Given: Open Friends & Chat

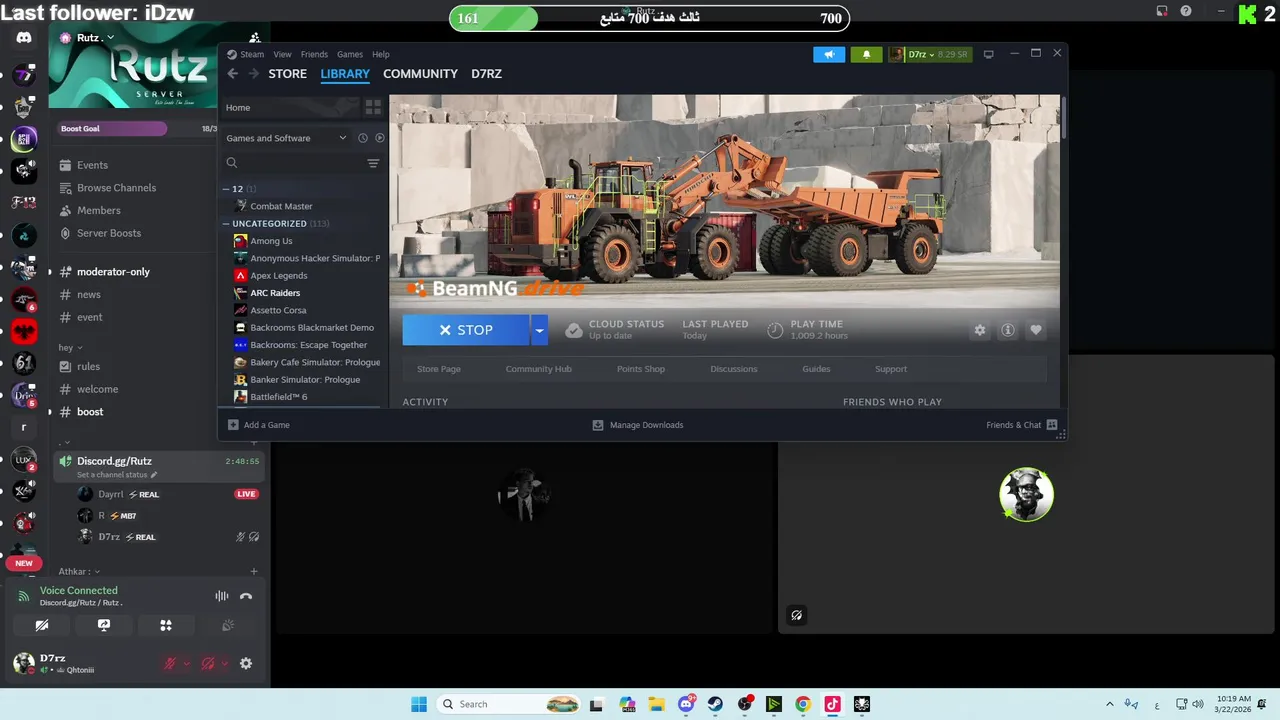Looking at the screenshot, I should pyautogui.click(x=1022, y=425).
